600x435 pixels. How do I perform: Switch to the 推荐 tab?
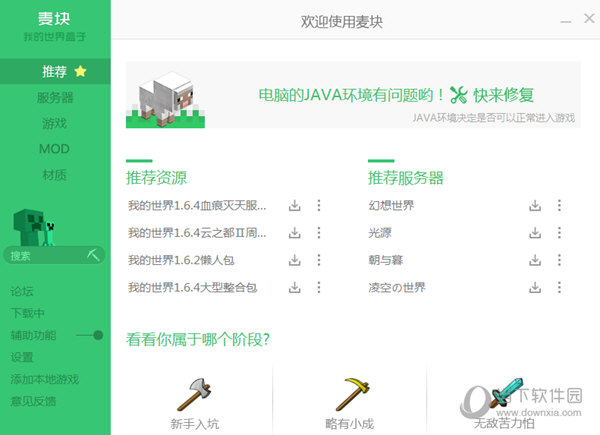click(x=55, y=72)
